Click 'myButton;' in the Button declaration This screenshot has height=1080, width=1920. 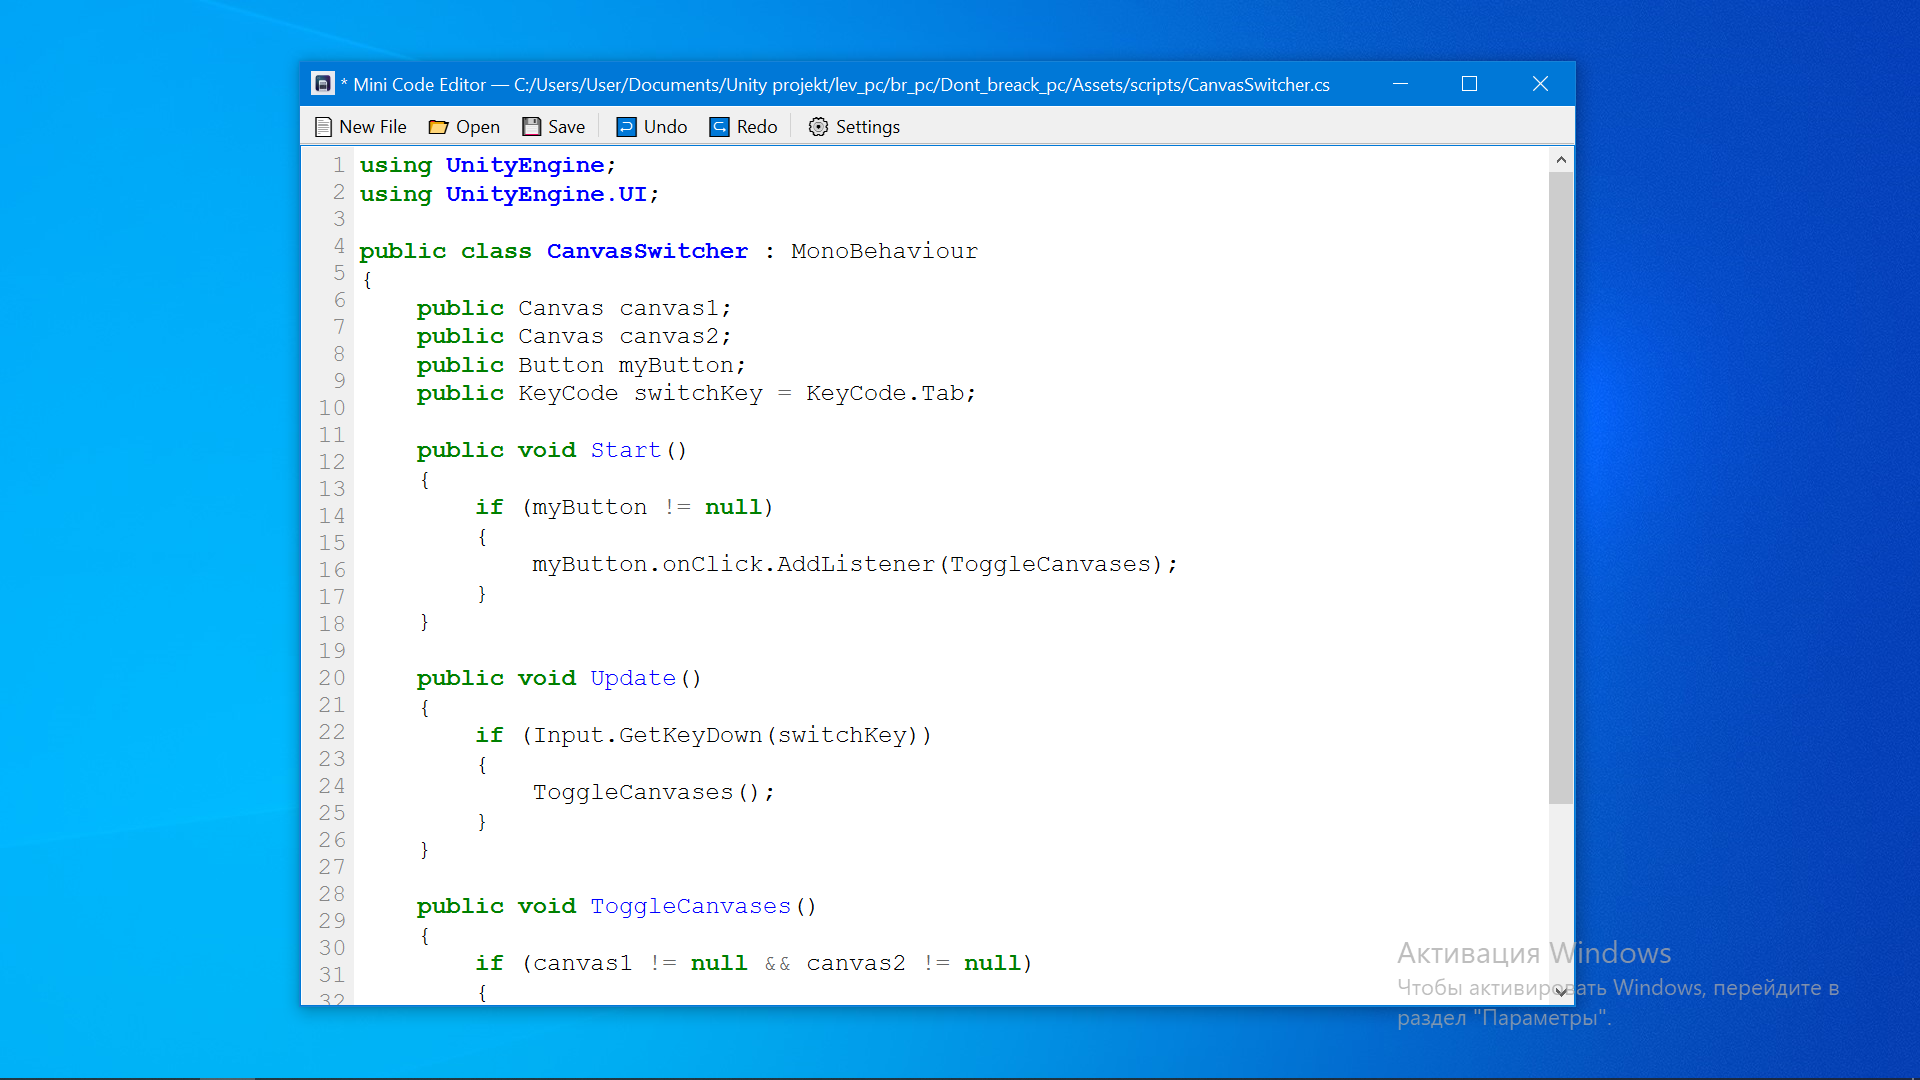pyautogui.click(x=682, y=365)
